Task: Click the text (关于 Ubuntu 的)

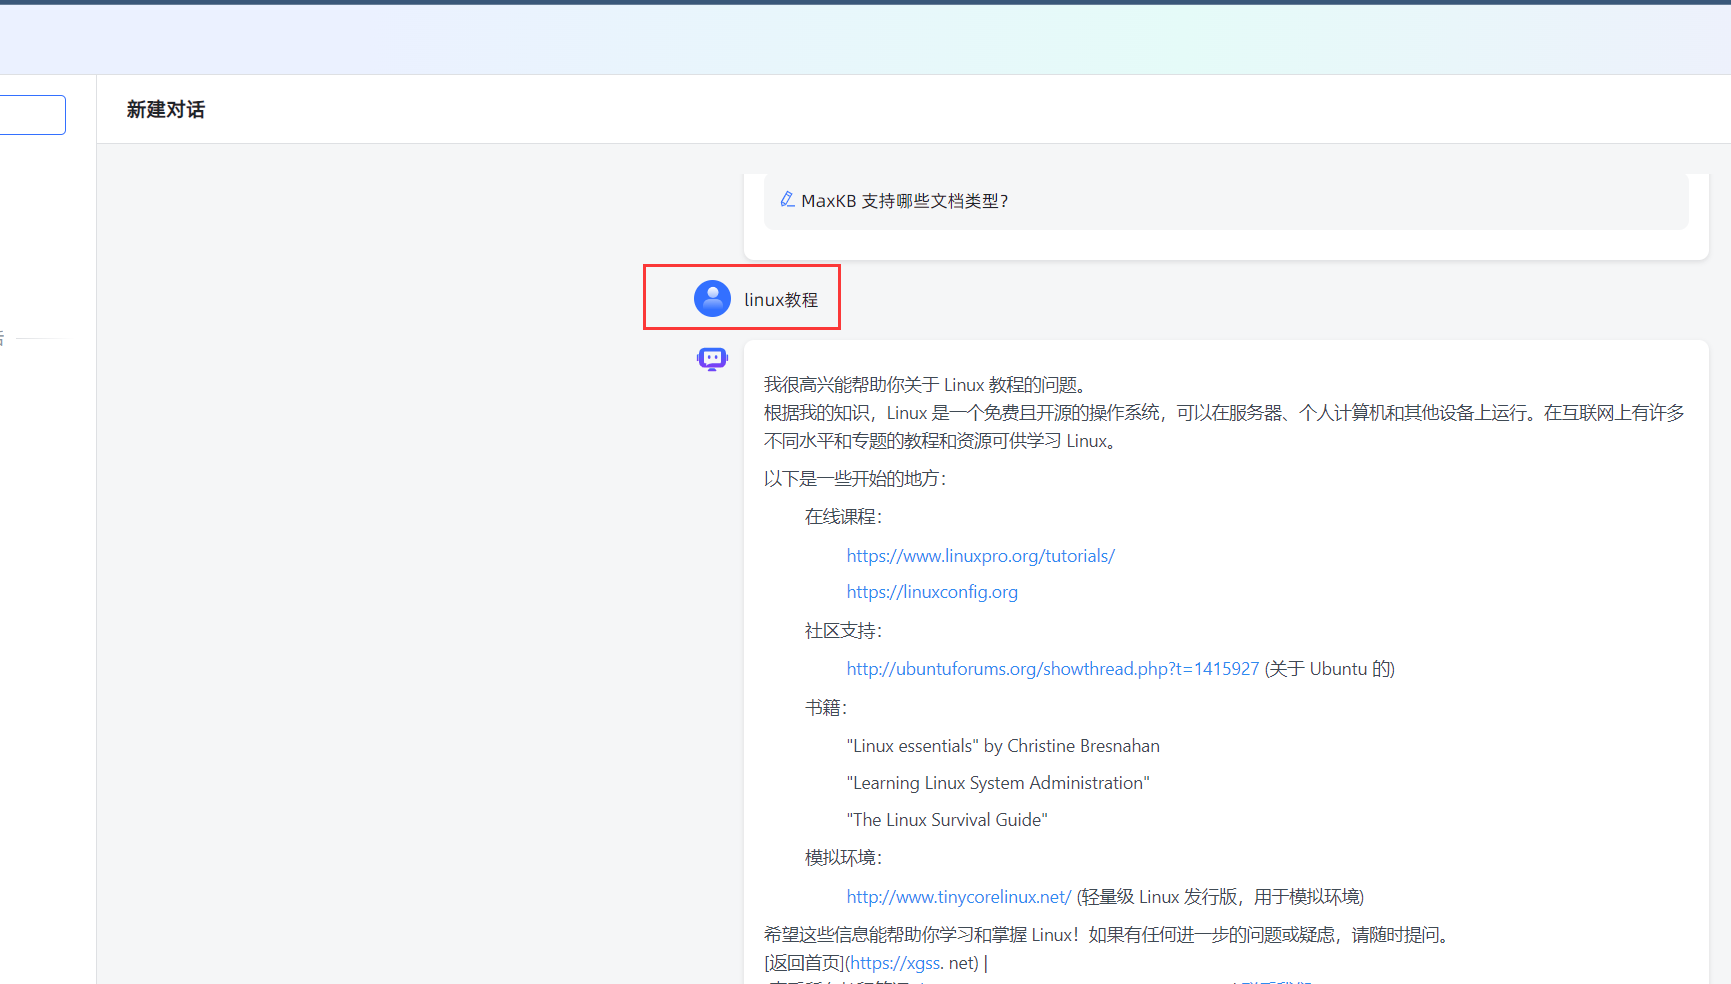Action: tap(1330, 669)
